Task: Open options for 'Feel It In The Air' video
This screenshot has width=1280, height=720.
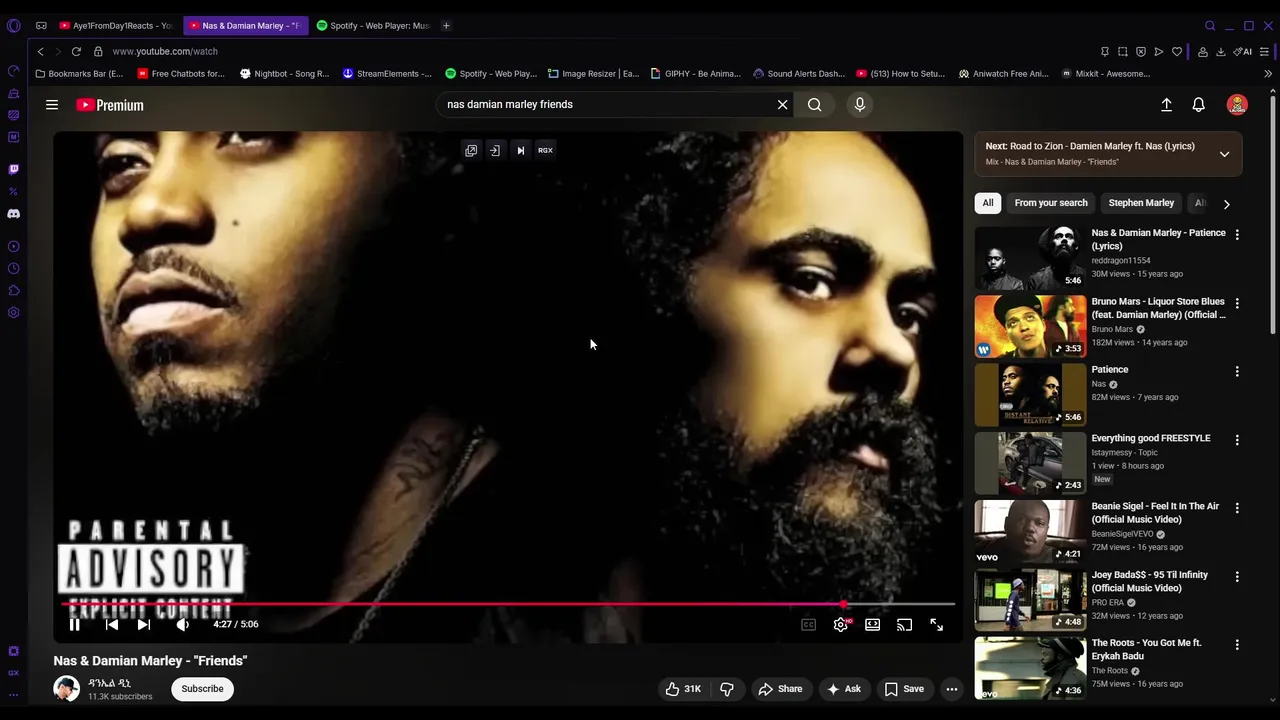Action: pyautogui.click(x=1237, y=508)
